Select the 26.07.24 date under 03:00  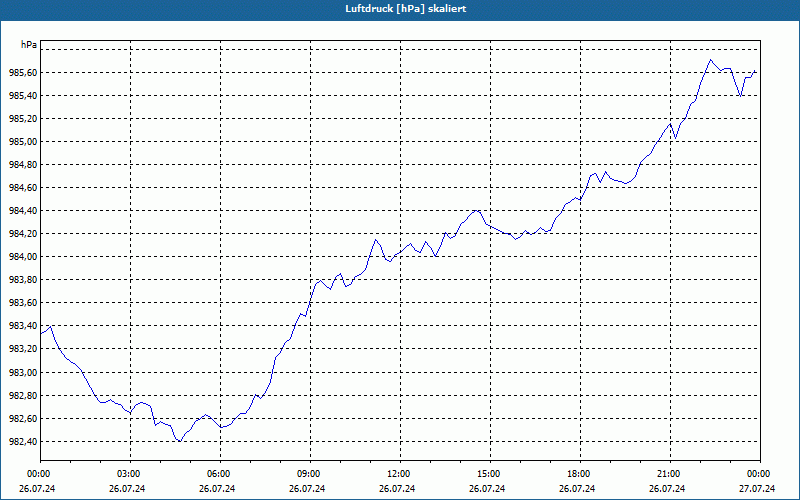(x=127, y=488)
